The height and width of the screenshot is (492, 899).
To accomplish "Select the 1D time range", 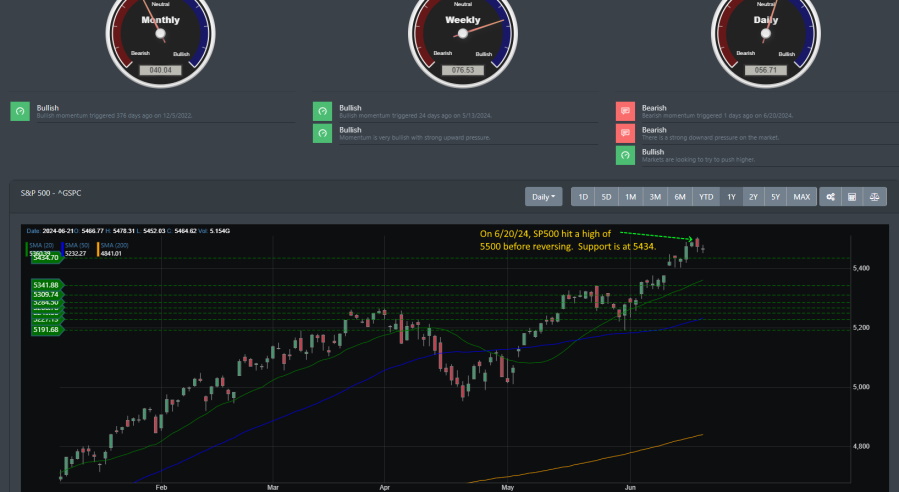I will (x=583, y=197).
